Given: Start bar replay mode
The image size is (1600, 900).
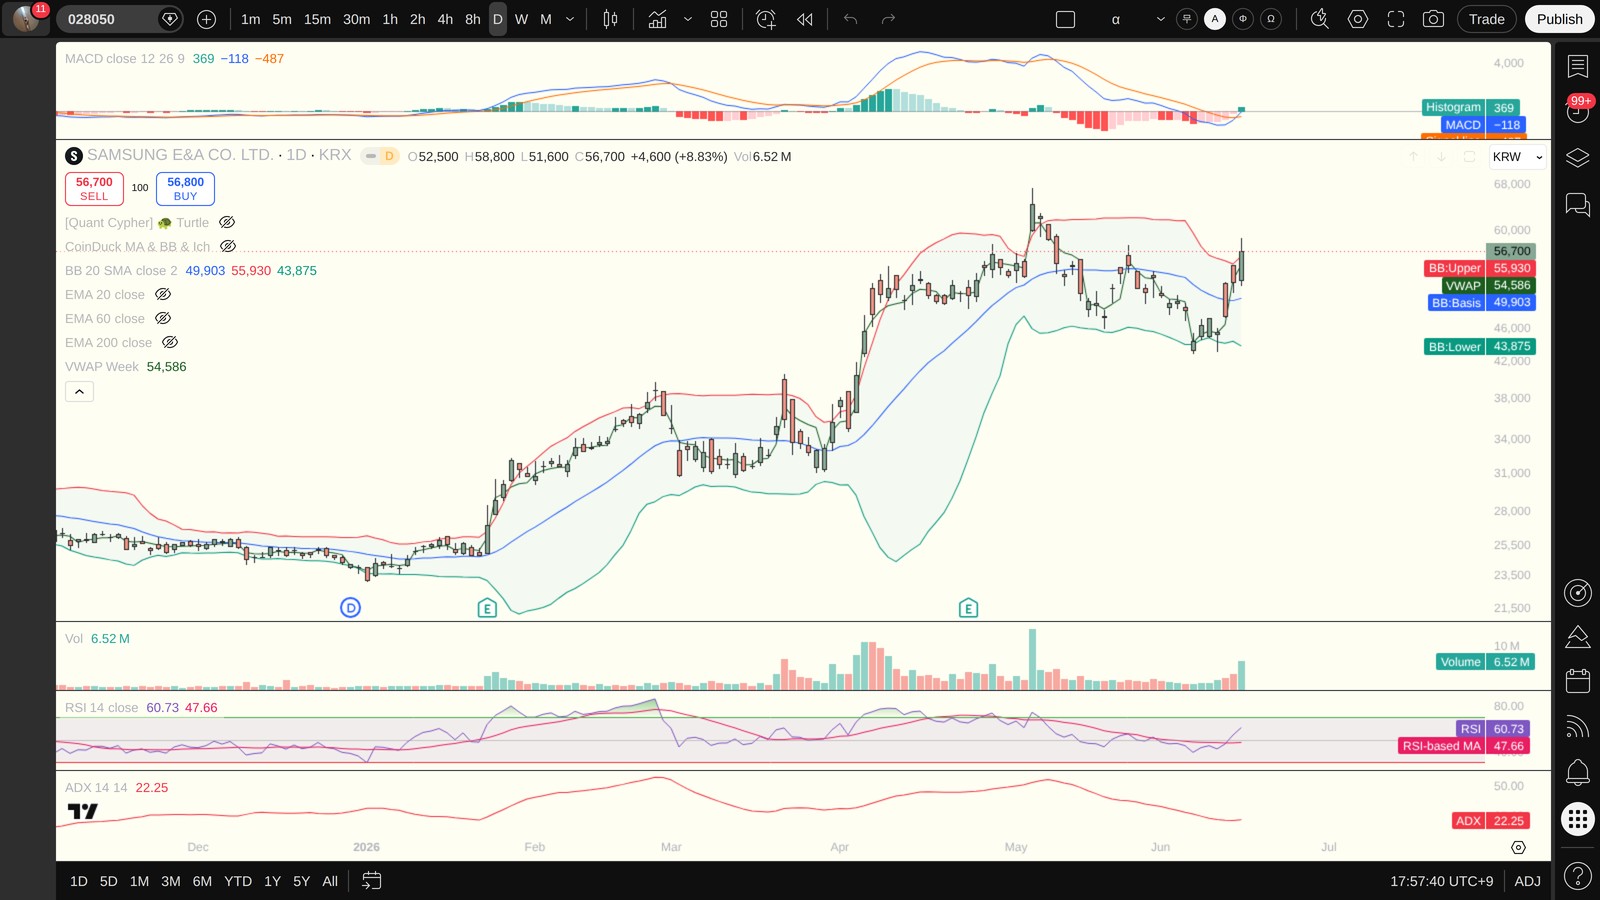Looking at the screenshot, I should (x=804, y=19).
